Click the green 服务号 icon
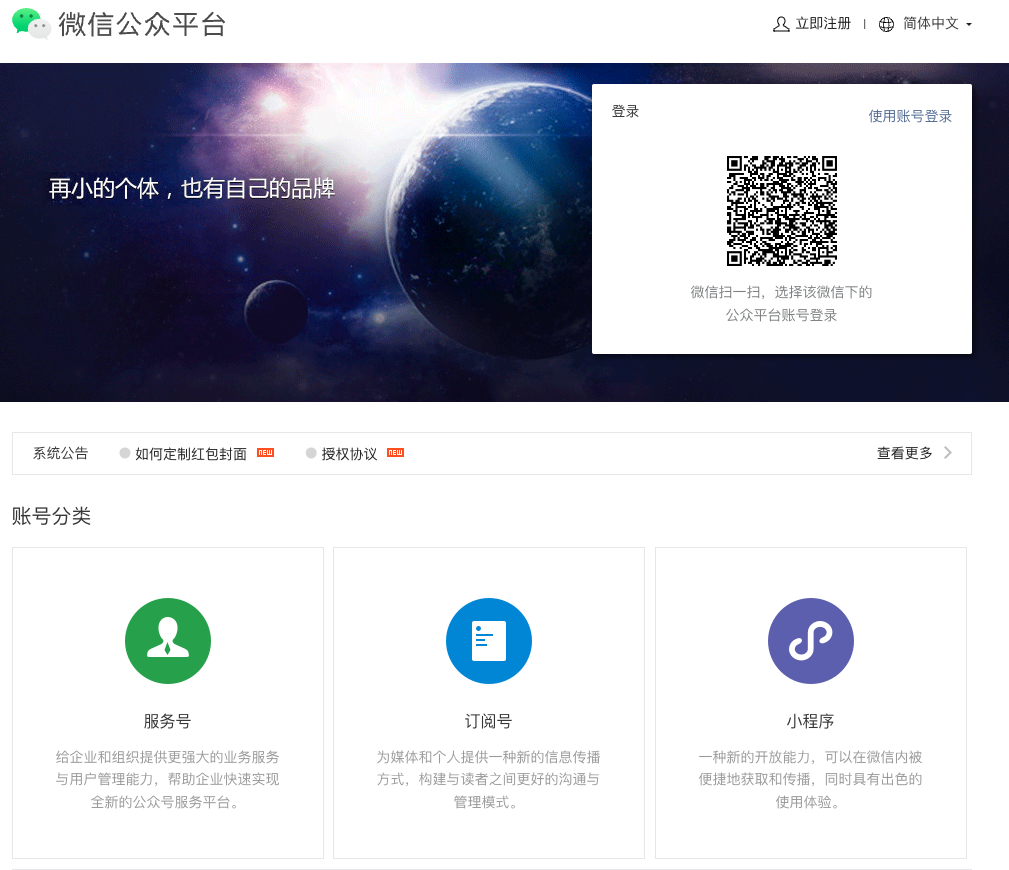Viewport: 1009px width, 870px height. (x=168, y=641)
